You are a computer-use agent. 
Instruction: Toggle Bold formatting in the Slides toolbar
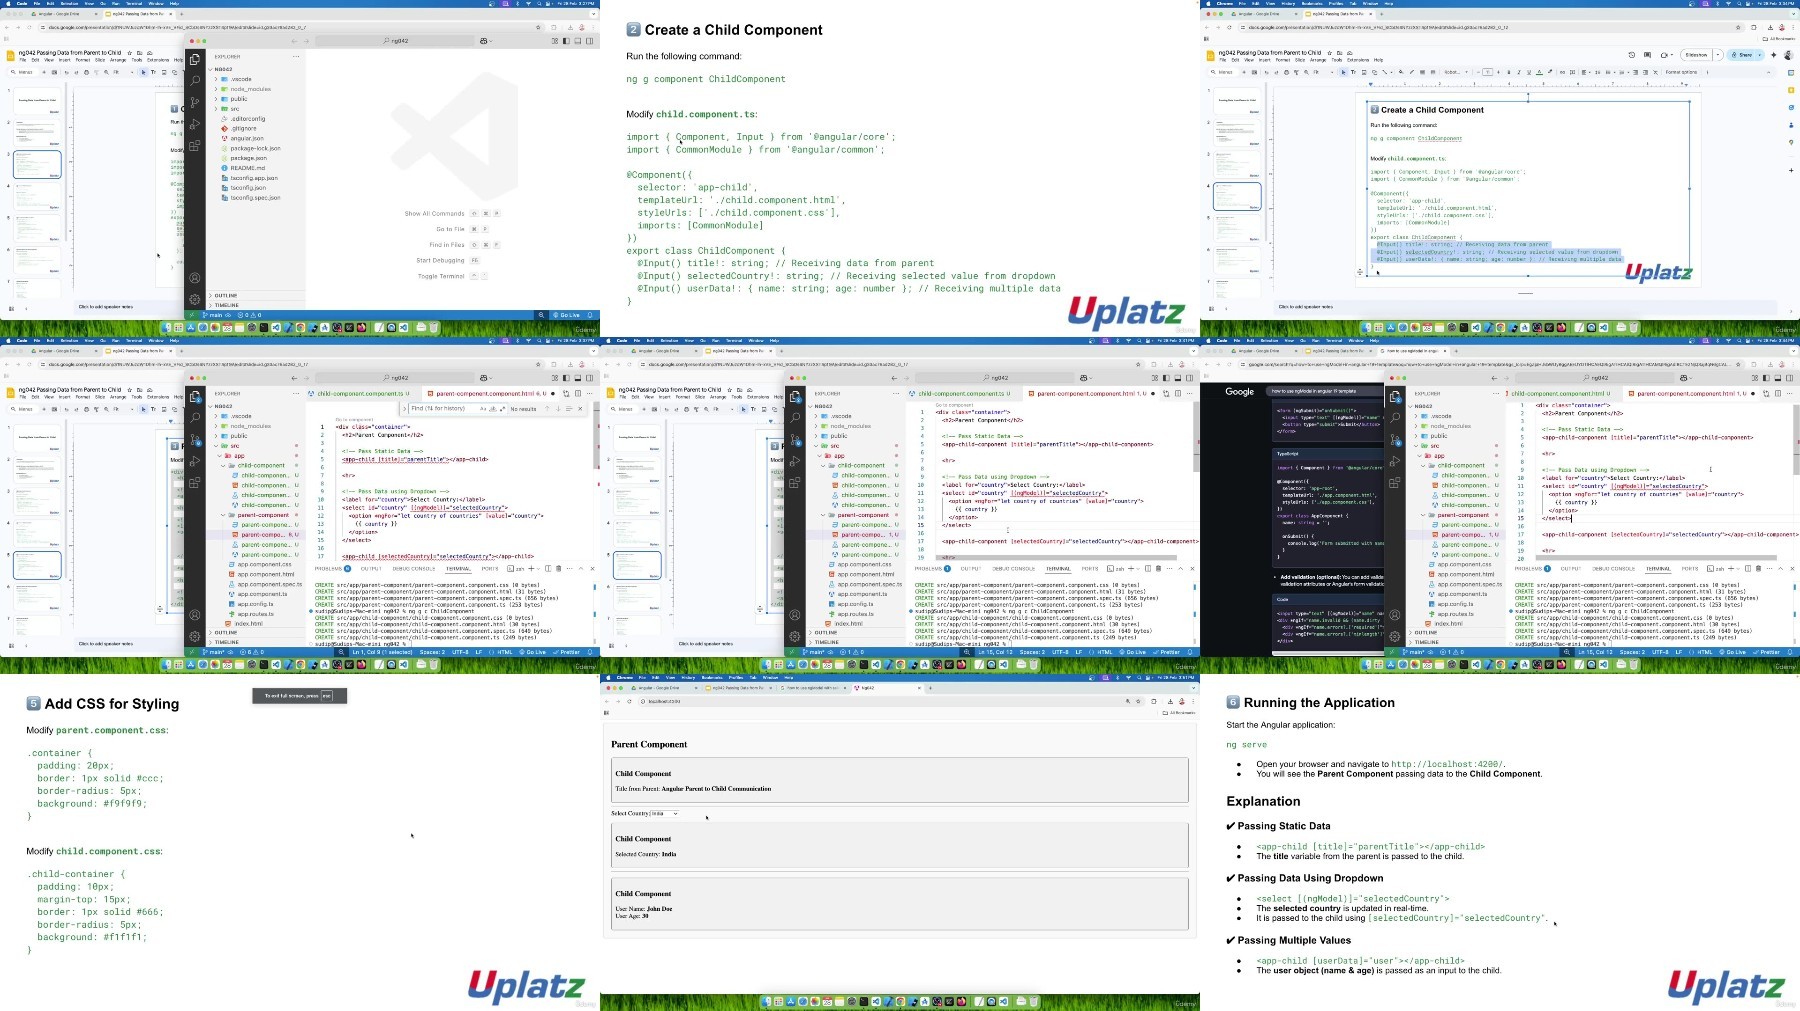(x=1509, y=72)
